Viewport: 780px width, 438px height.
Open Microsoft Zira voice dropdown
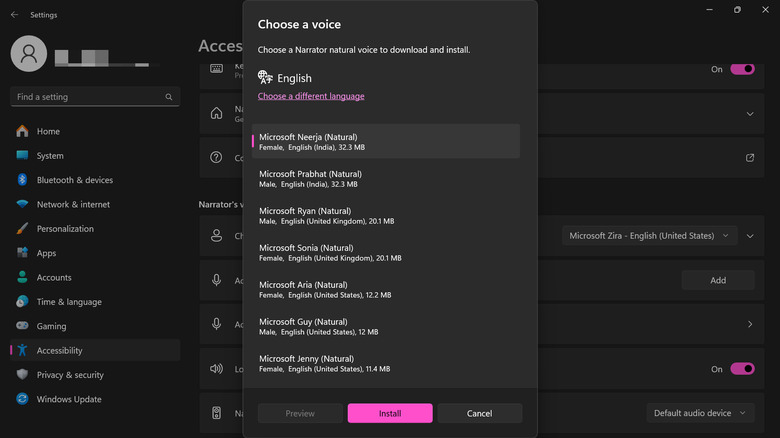649,236
